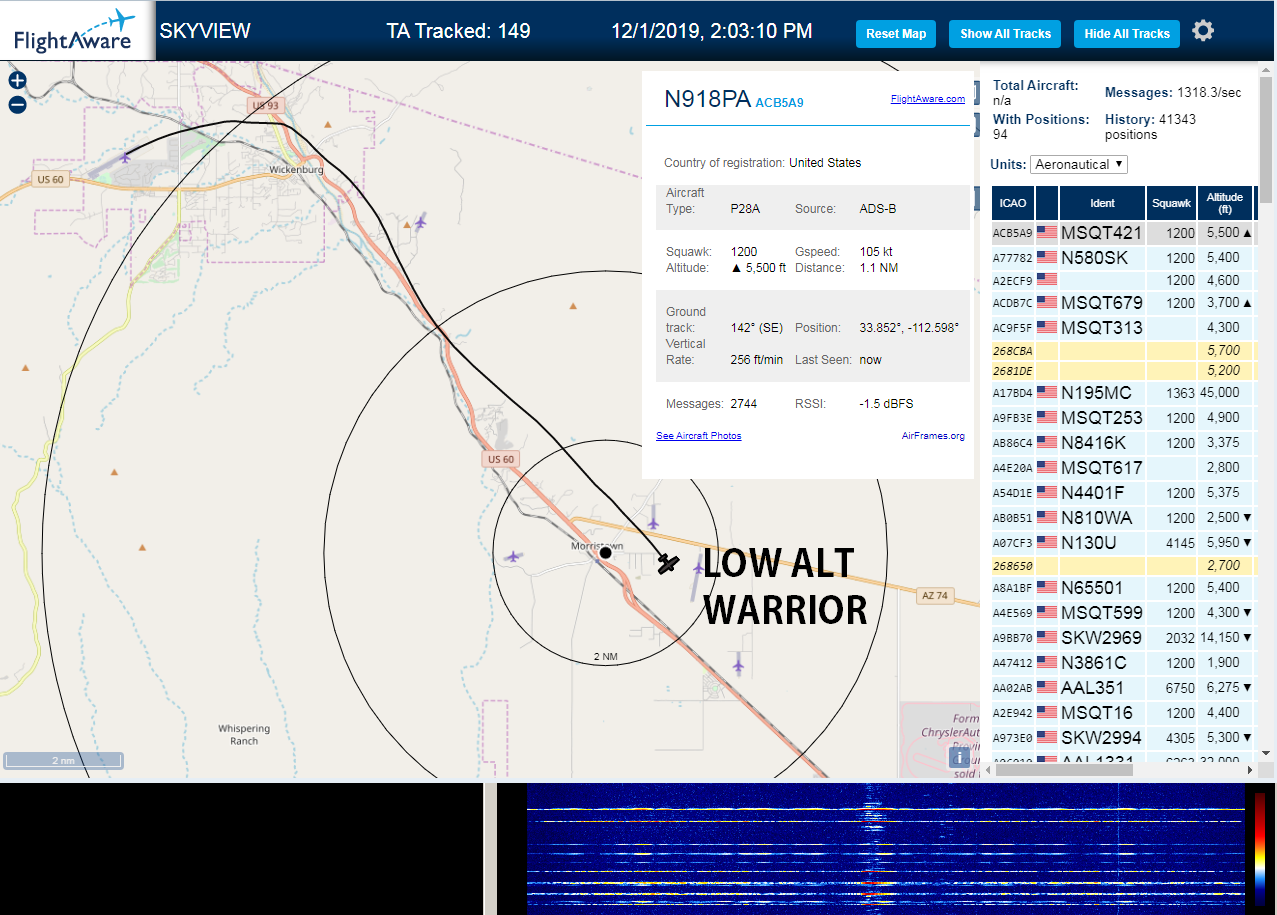This screenshot has height=915, width=1277.
Task: Click the US flag in N580SK row
Action: pyautogui.click(x=1047, y=258)
